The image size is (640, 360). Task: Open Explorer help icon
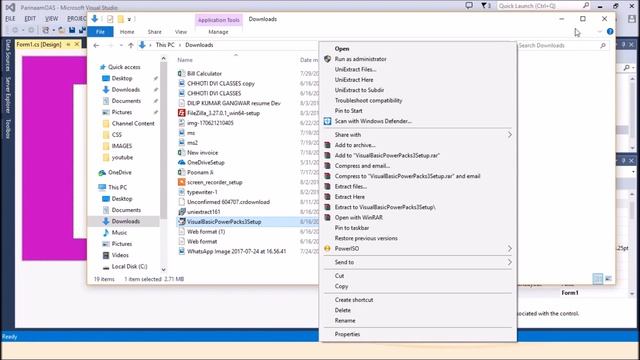coord(610,31)
